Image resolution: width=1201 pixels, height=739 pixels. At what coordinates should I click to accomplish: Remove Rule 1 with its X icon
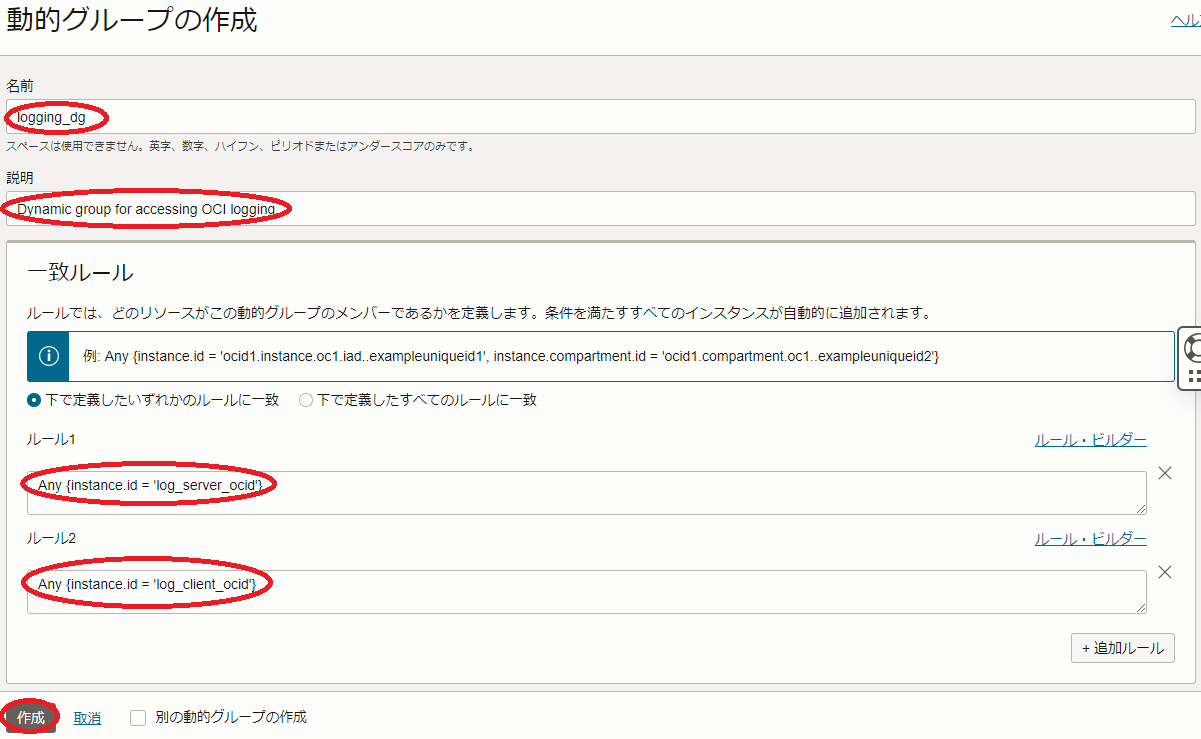click(x=1164, y=473)
